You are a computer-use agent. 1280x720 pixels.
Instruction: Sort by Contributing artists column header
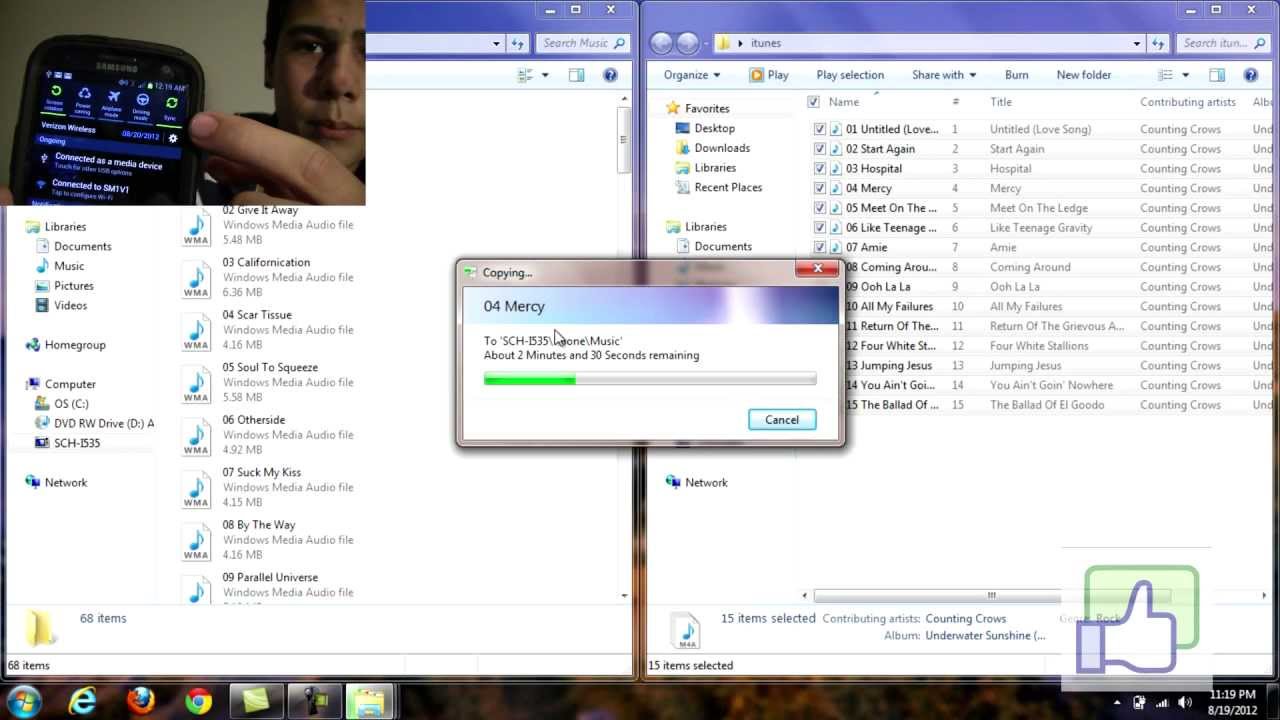tap(1188, 102)
